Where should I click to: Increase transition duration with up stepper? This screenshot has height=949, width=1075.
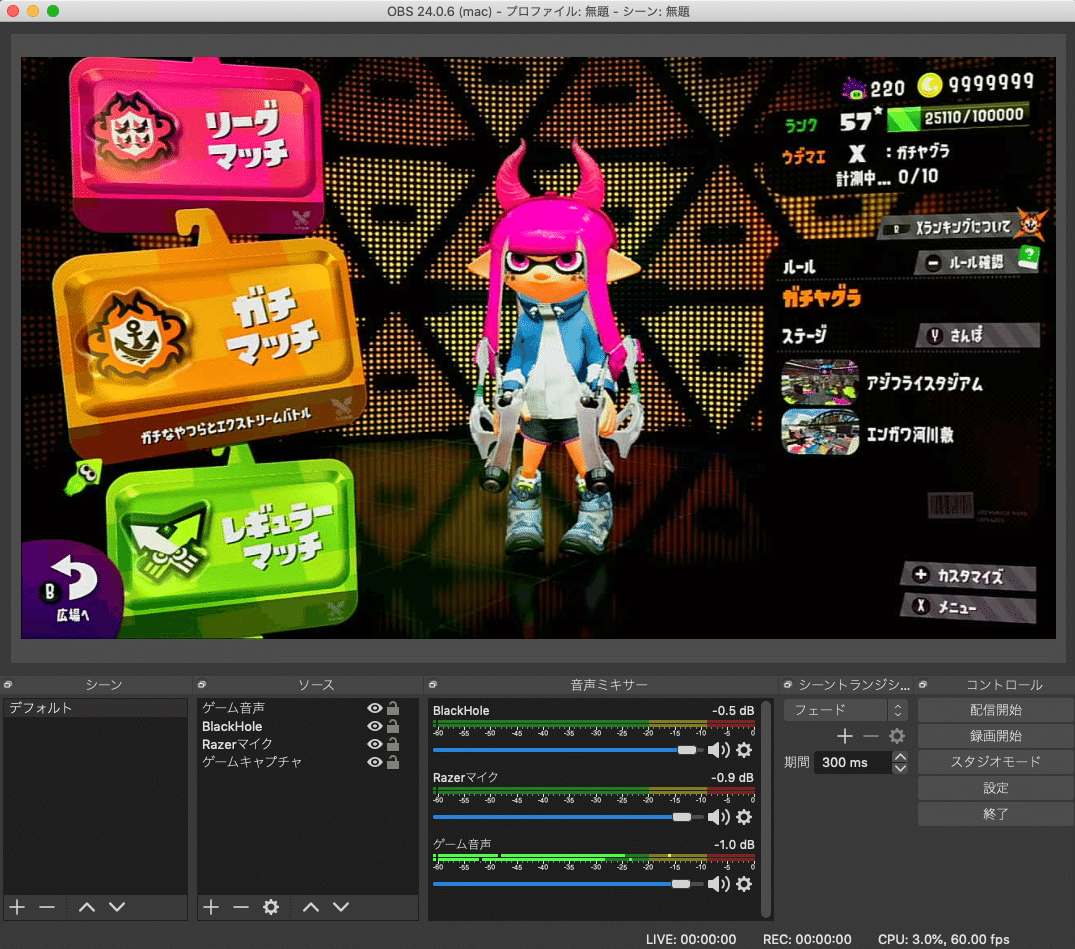[900, 756]
